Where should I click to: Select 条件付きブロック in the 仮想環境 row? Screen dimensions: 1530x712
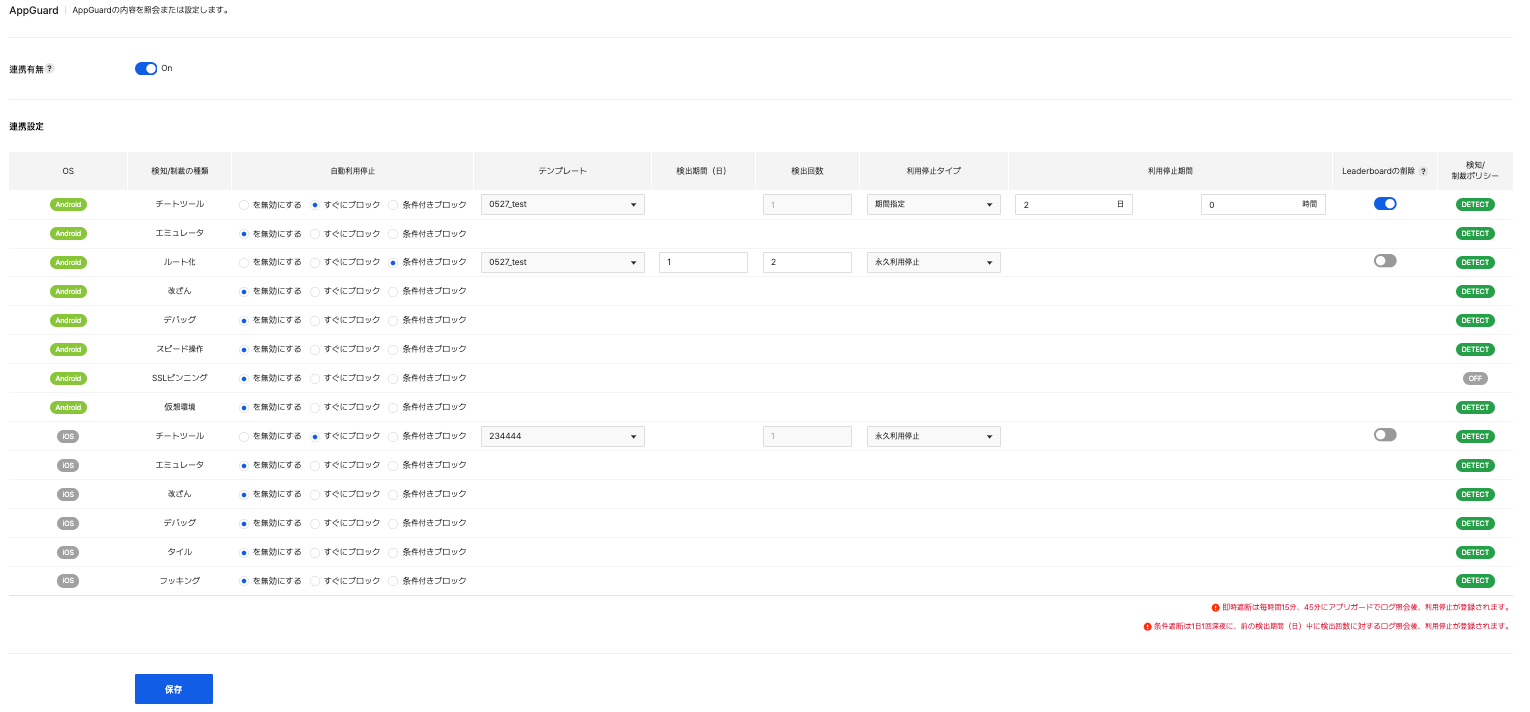pos(393,408)
